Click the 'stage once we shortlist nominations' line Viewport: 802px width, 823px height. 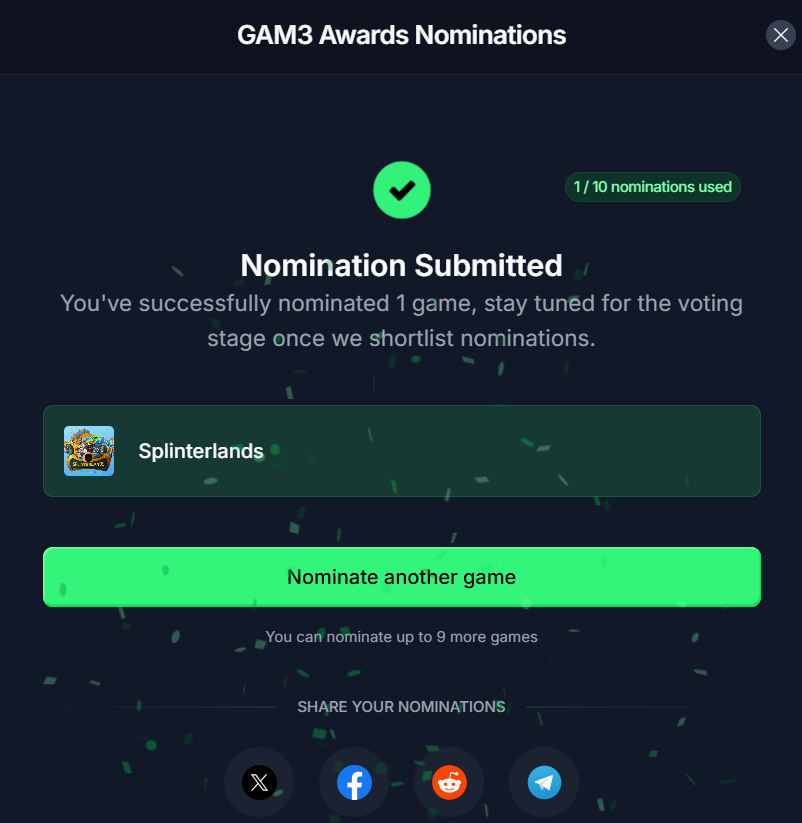pyautogui.click(x=401, y=338)
